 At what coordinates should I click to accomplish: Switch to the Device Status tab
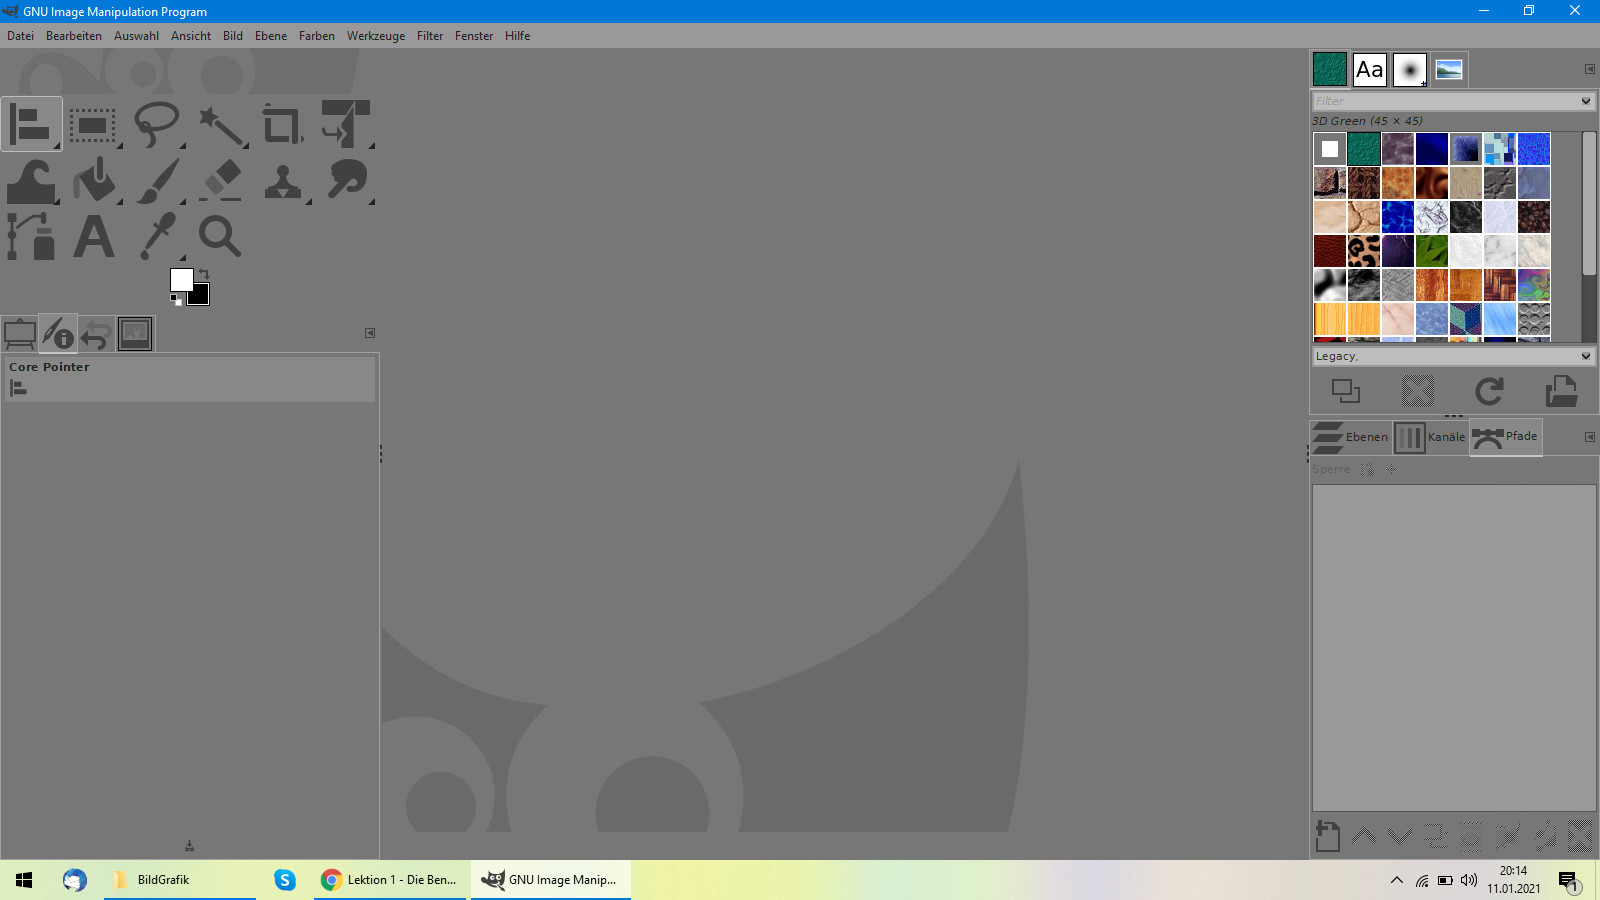pos(58,334)
